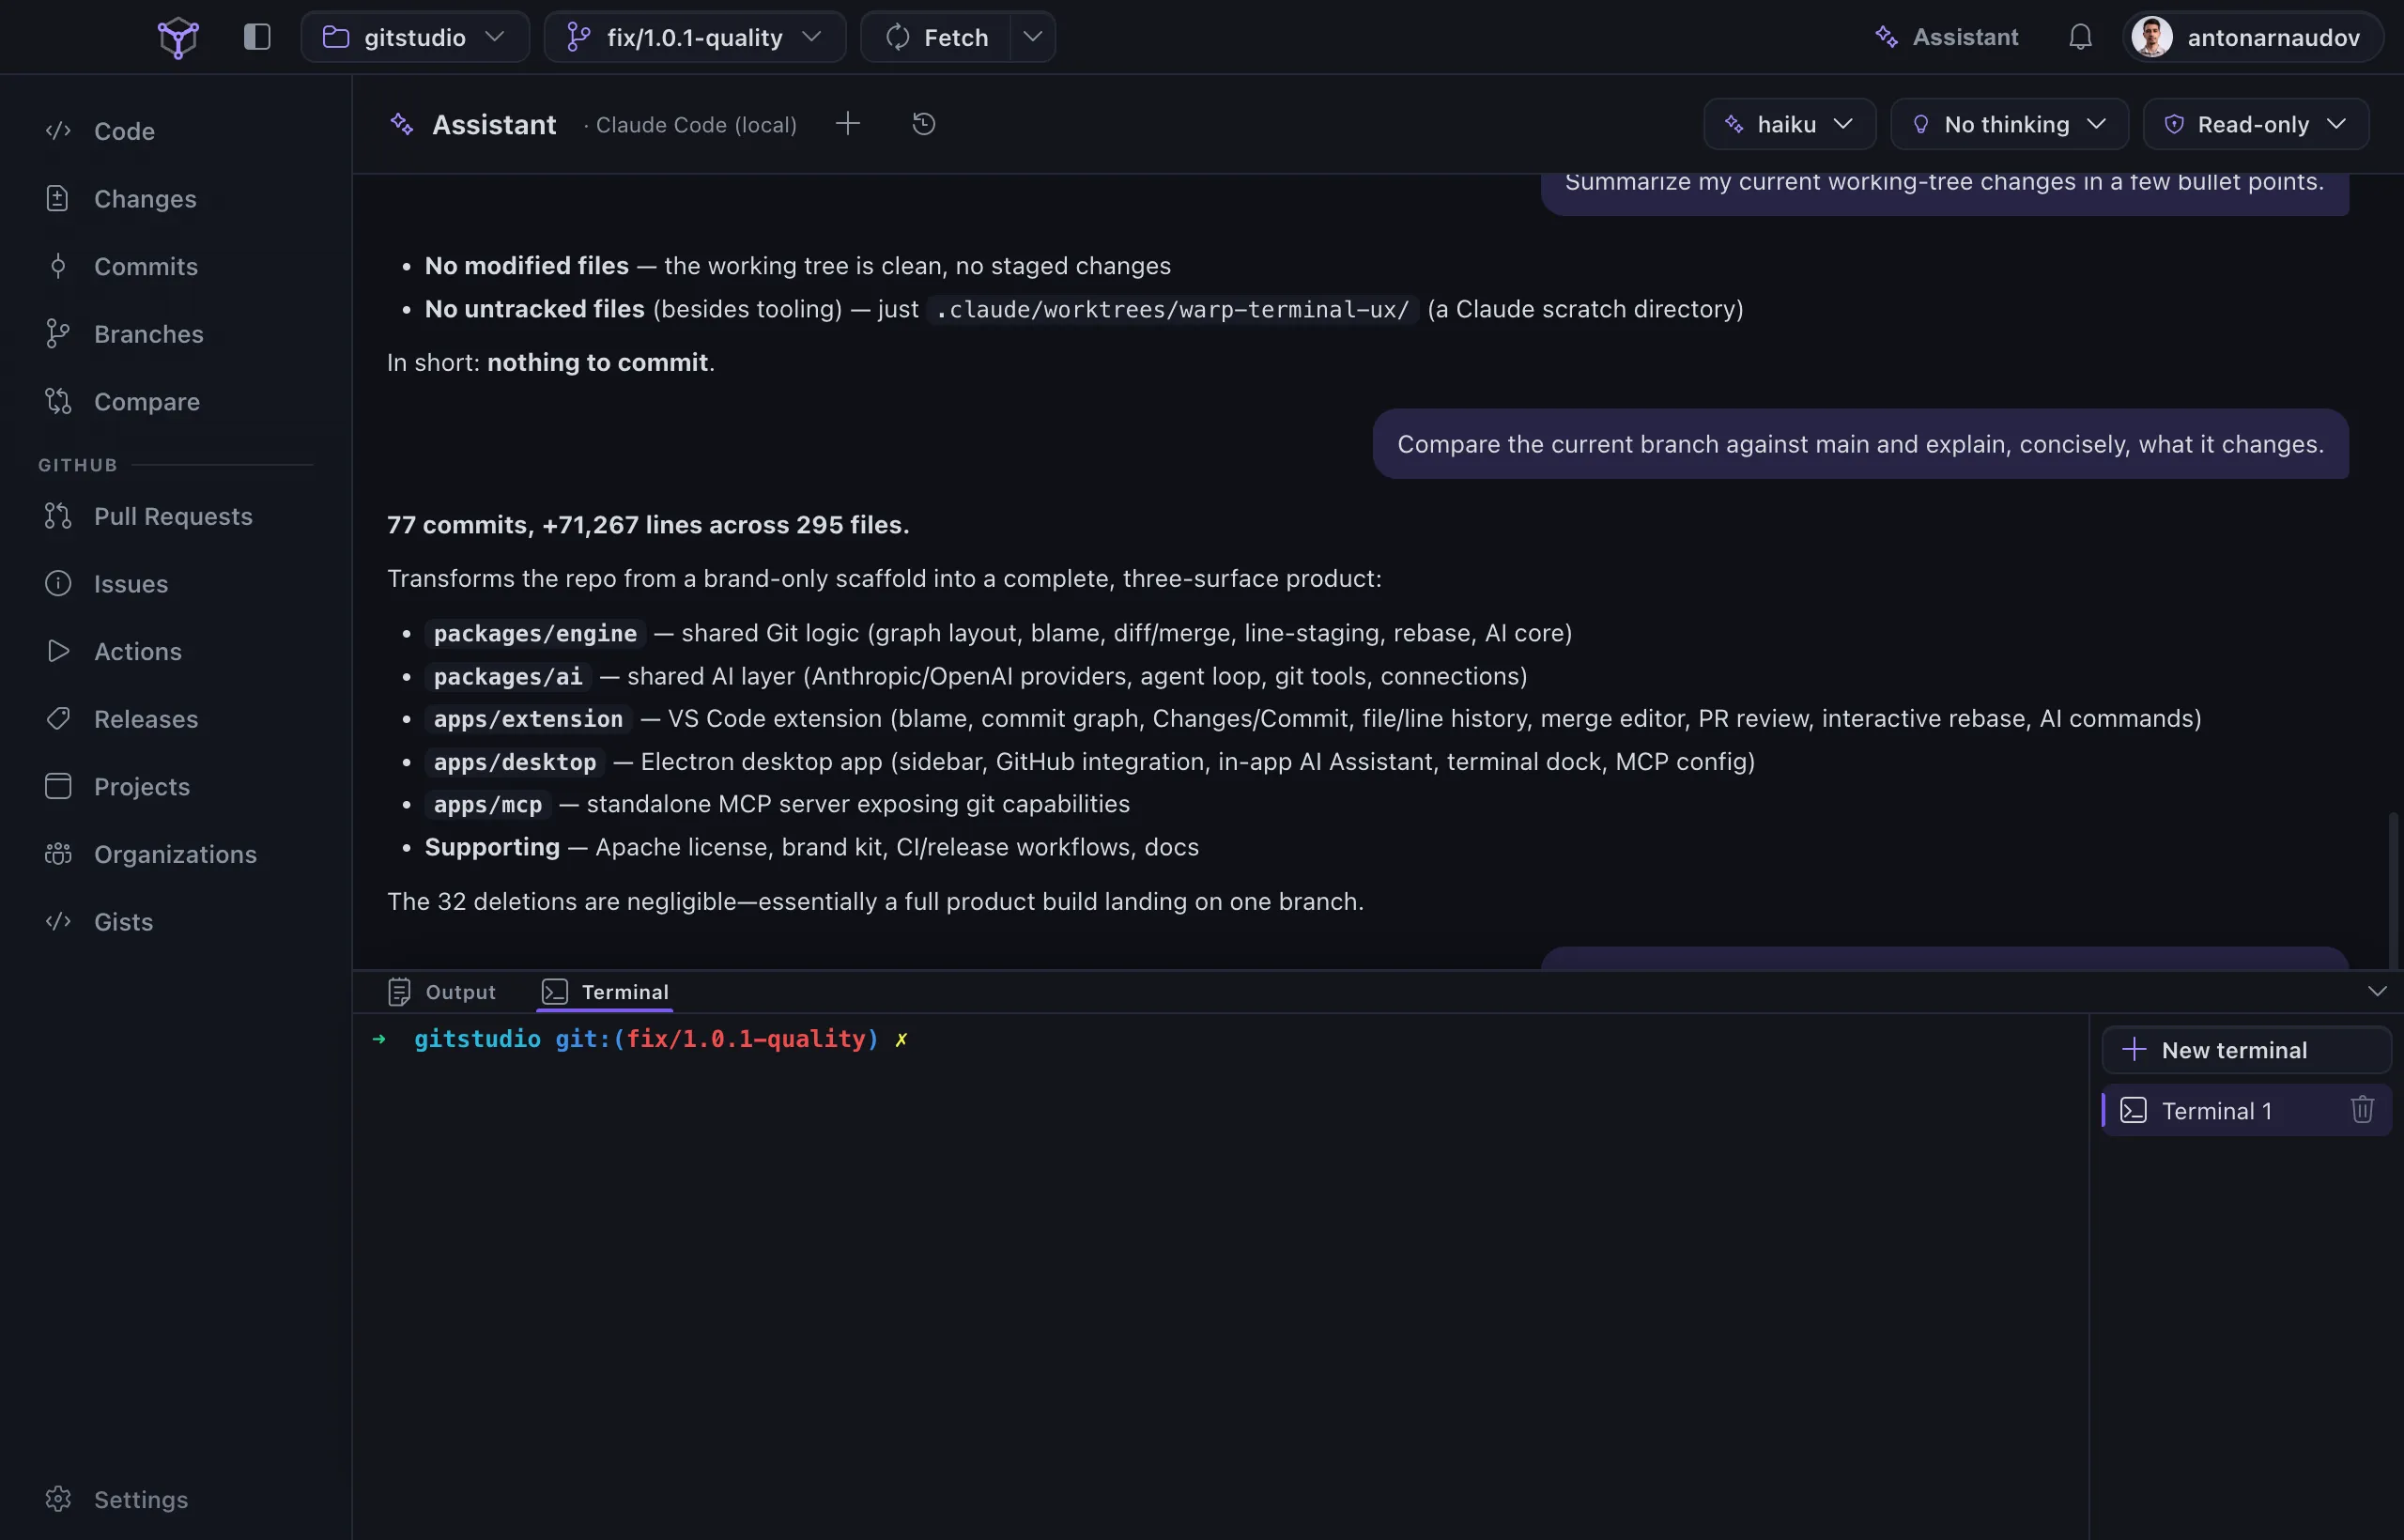The image size is (2404, 1540).
Task: Open Settings gear icon
Action: click(58, 1499)
